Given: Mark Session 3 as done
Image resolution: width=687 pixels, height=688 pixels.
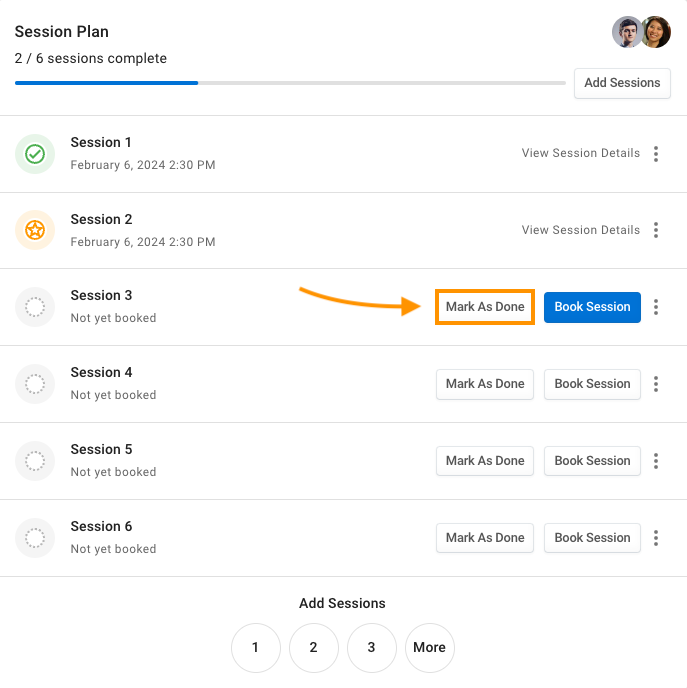Looking at the screenshot, I should coord(485,307).
